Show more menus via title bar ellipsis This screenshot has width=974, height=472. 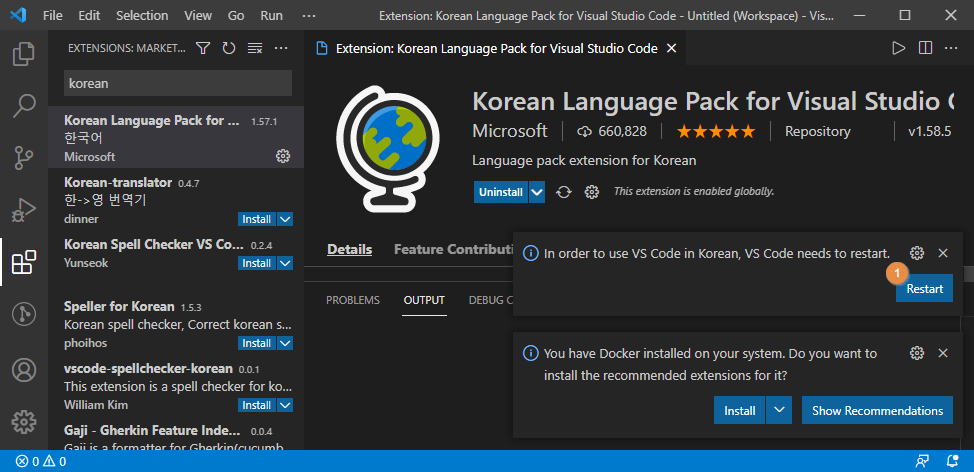coord(309,16)
